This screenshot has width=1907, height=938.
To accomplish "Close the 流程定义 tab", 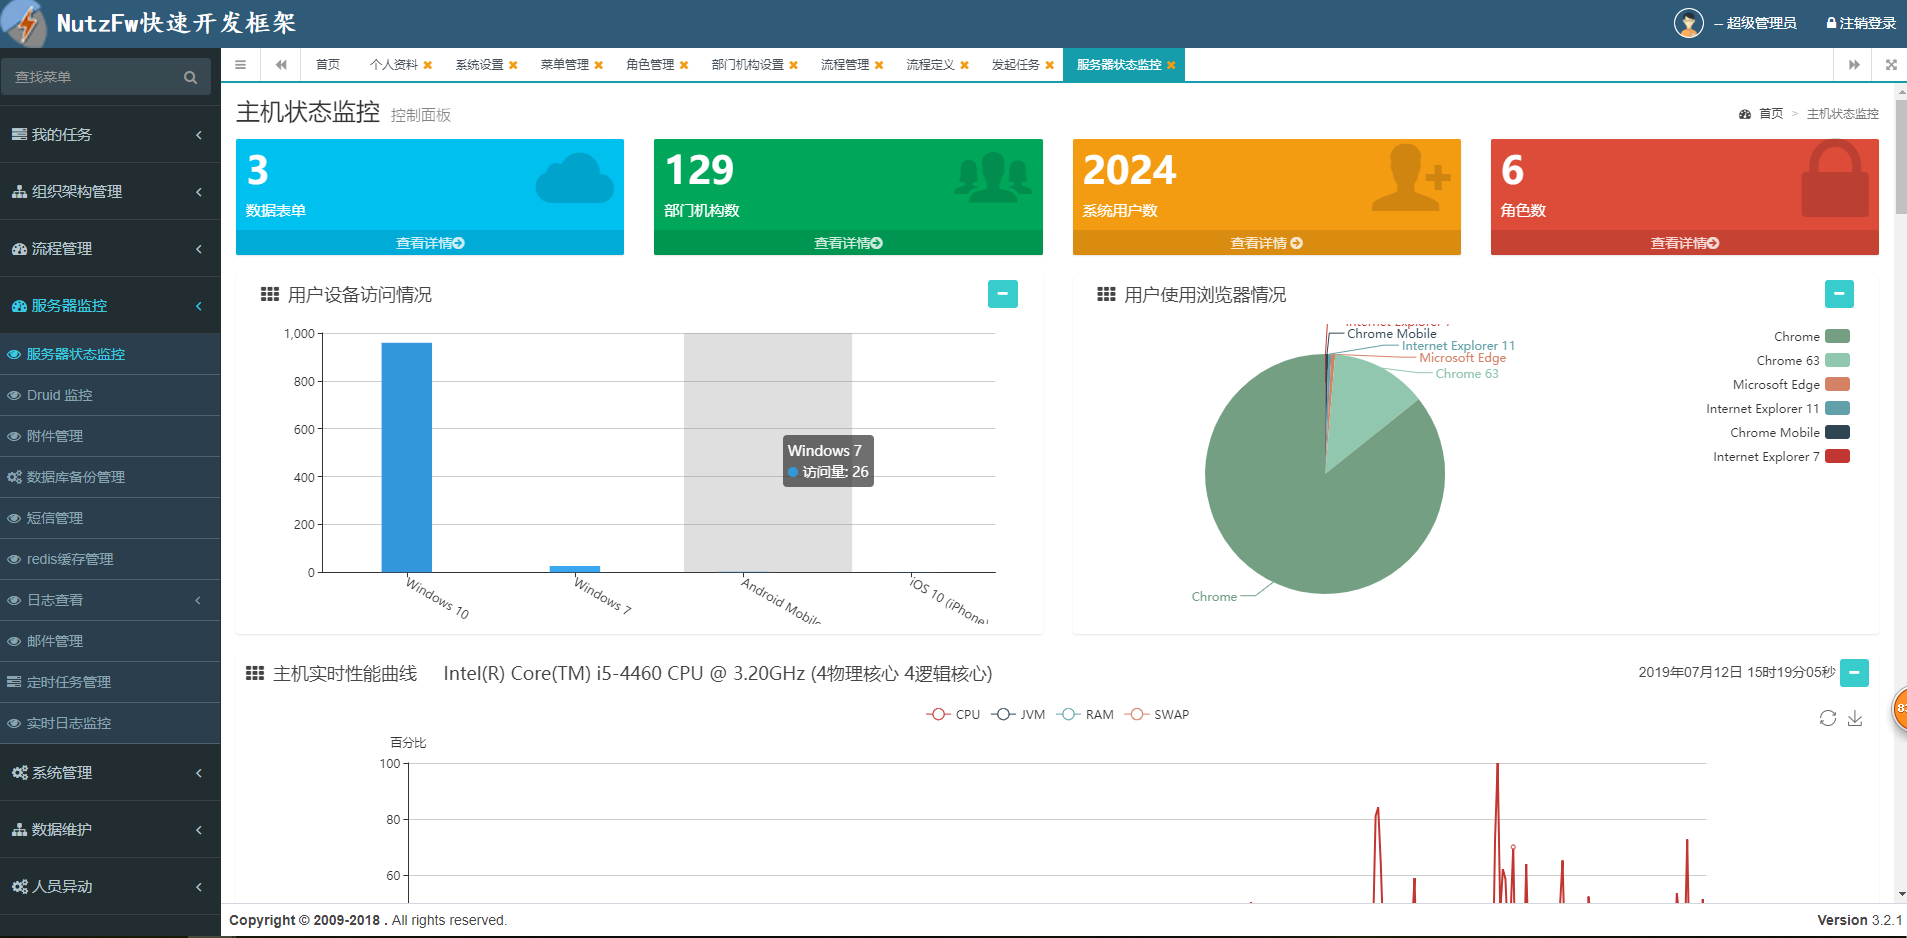I will (964, 65).
